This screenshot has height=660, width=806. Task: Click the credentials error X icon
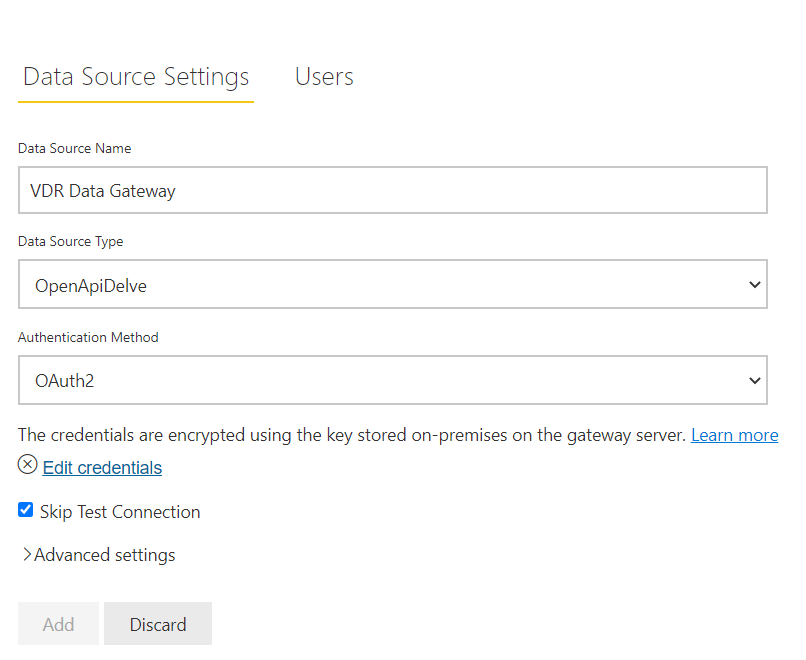(x=27, y=464)
